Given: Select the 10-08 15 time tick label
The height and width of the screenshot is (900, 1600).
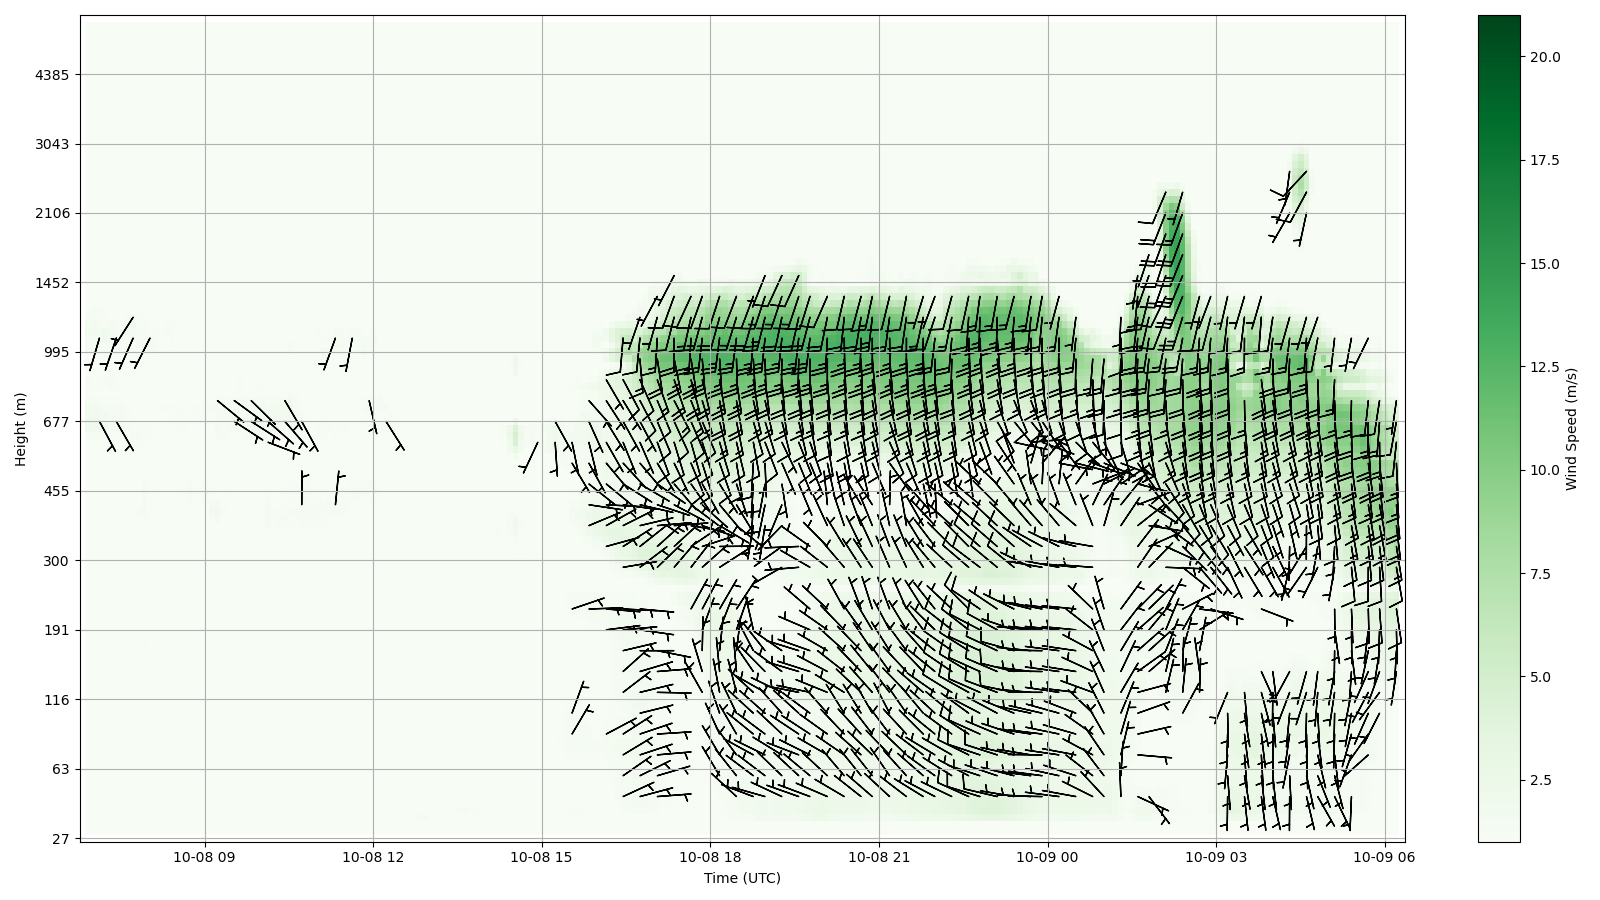Looking at the screenshot, I should click(541, 856).
